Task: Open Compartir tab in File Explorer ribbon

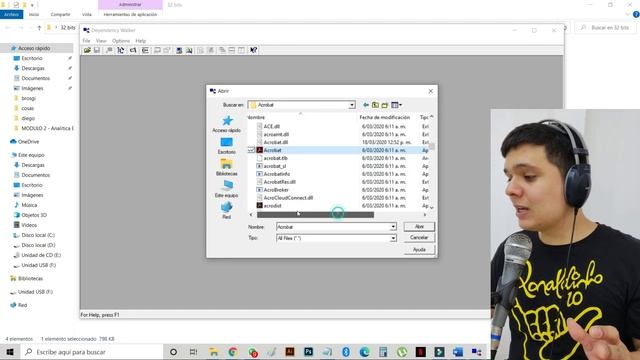Action: click(60, 14)
